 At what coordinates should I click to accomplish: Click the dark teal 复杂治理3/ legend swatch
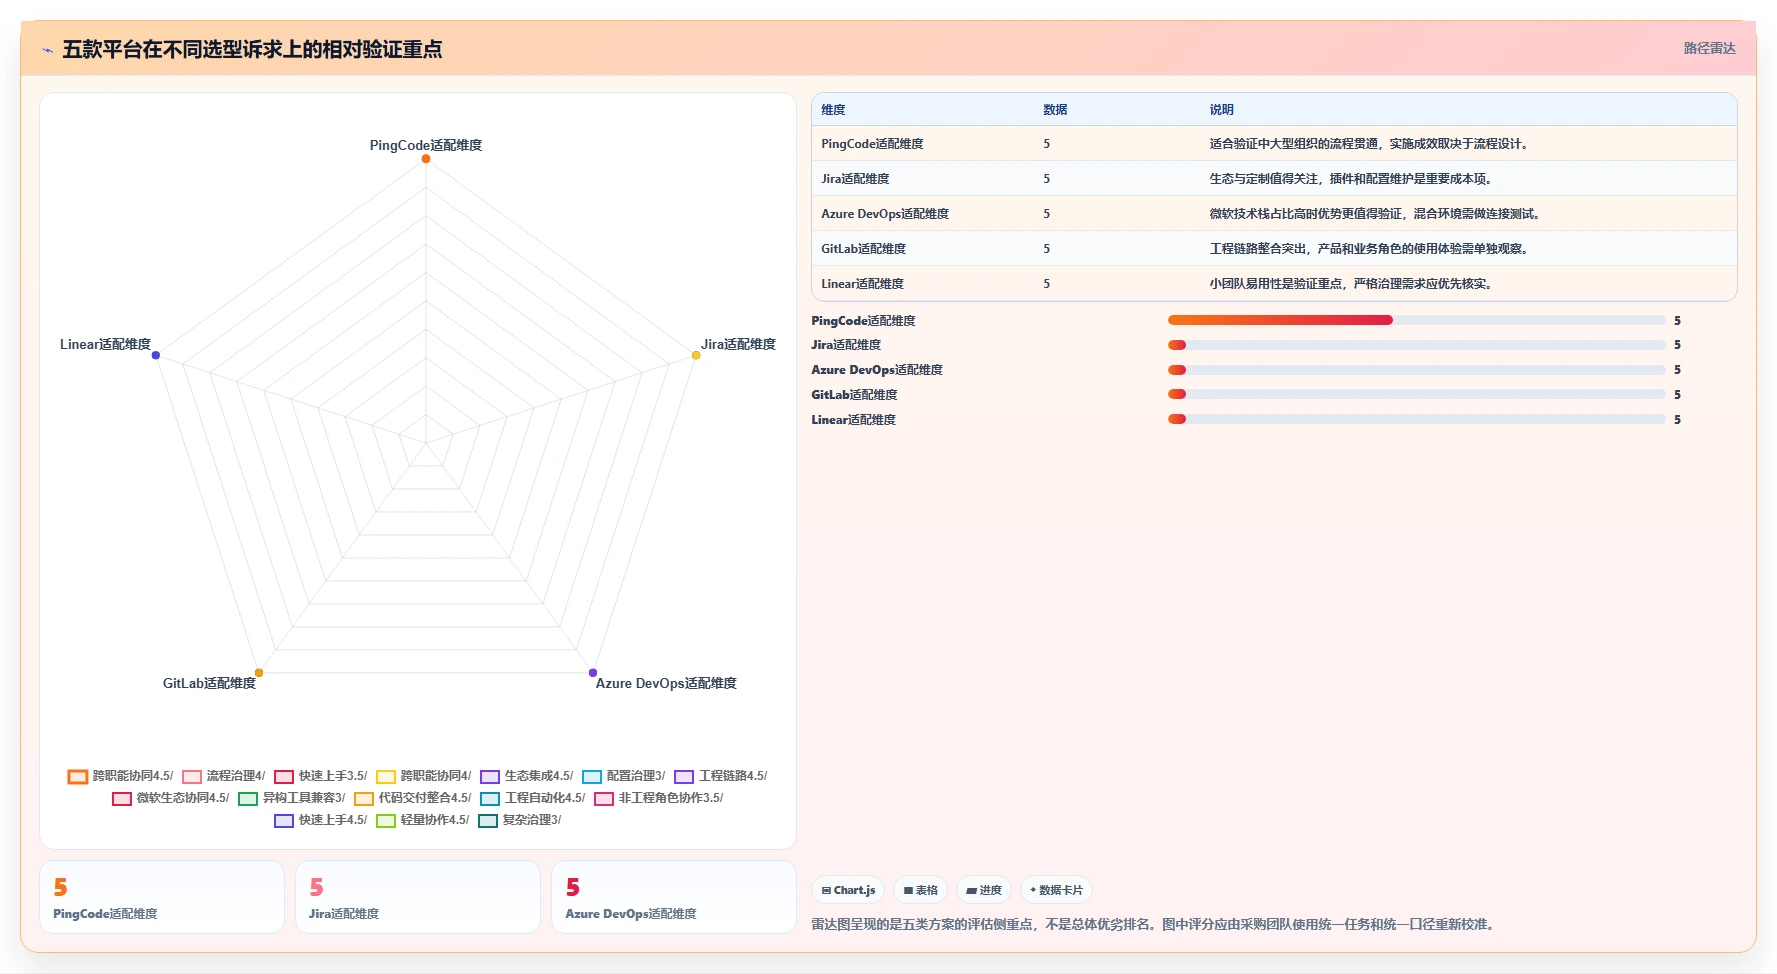coord(488,820)
